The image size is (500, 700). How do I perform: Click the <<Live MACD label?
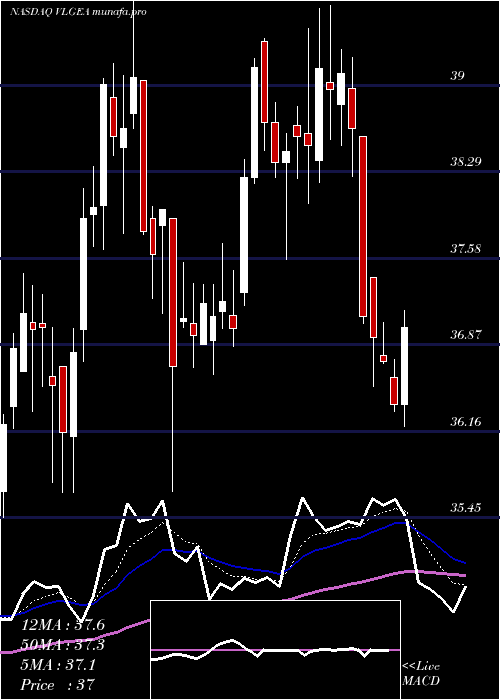pos(421,673)
